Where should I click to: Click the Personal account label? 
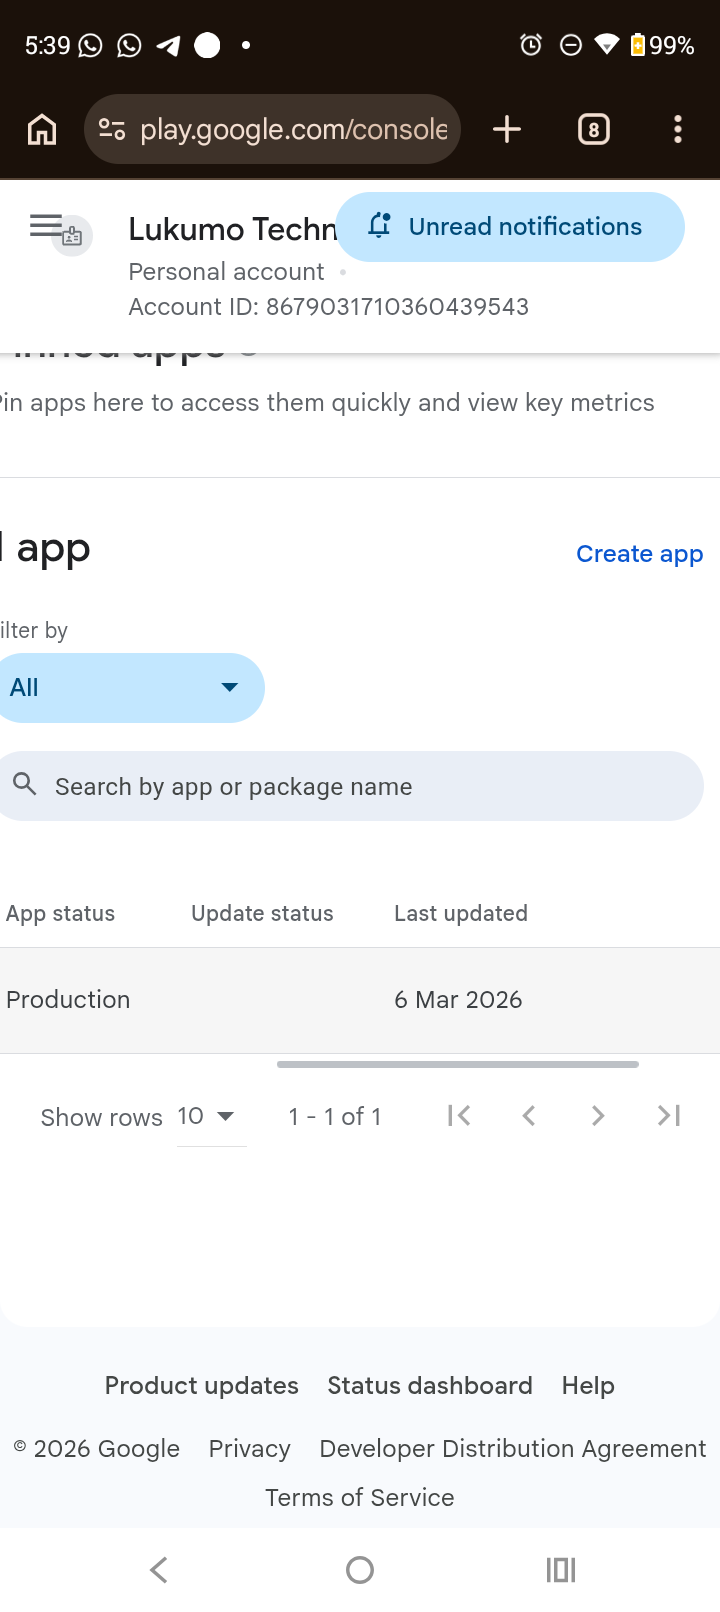point(226,272)
